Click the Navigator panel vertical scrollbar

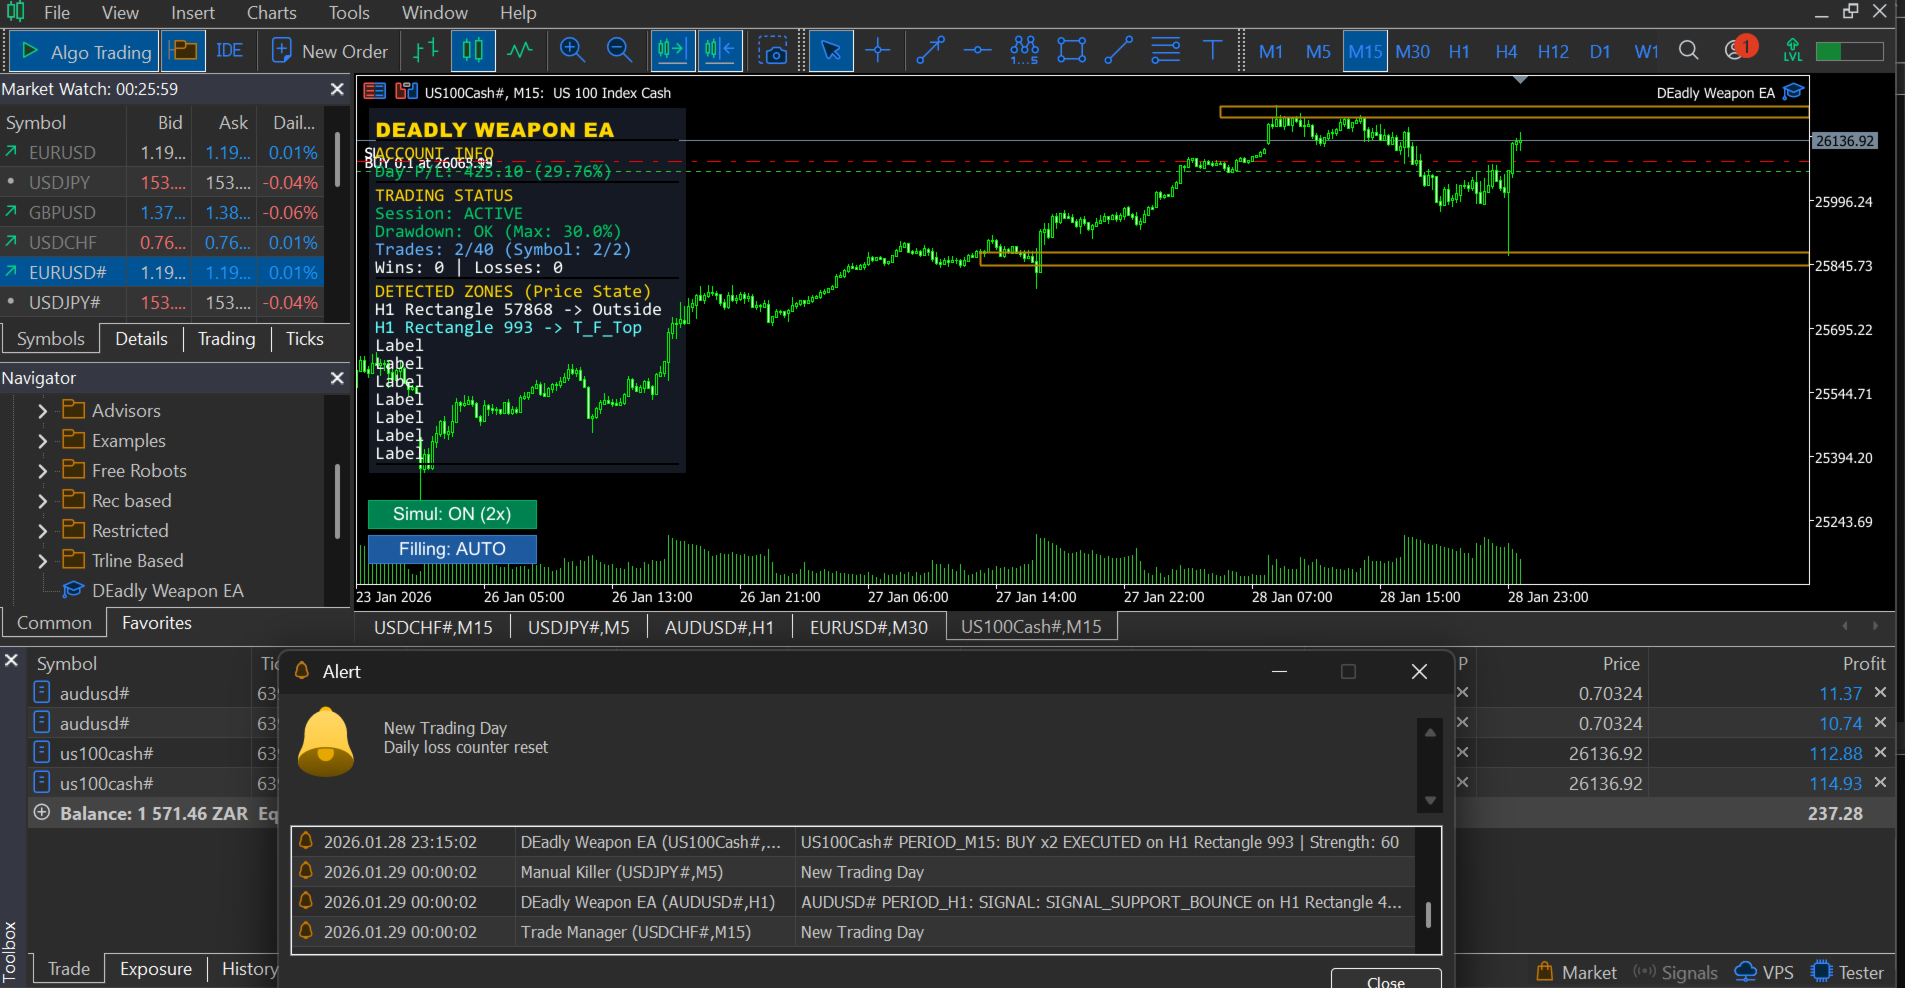coord(337,501)
